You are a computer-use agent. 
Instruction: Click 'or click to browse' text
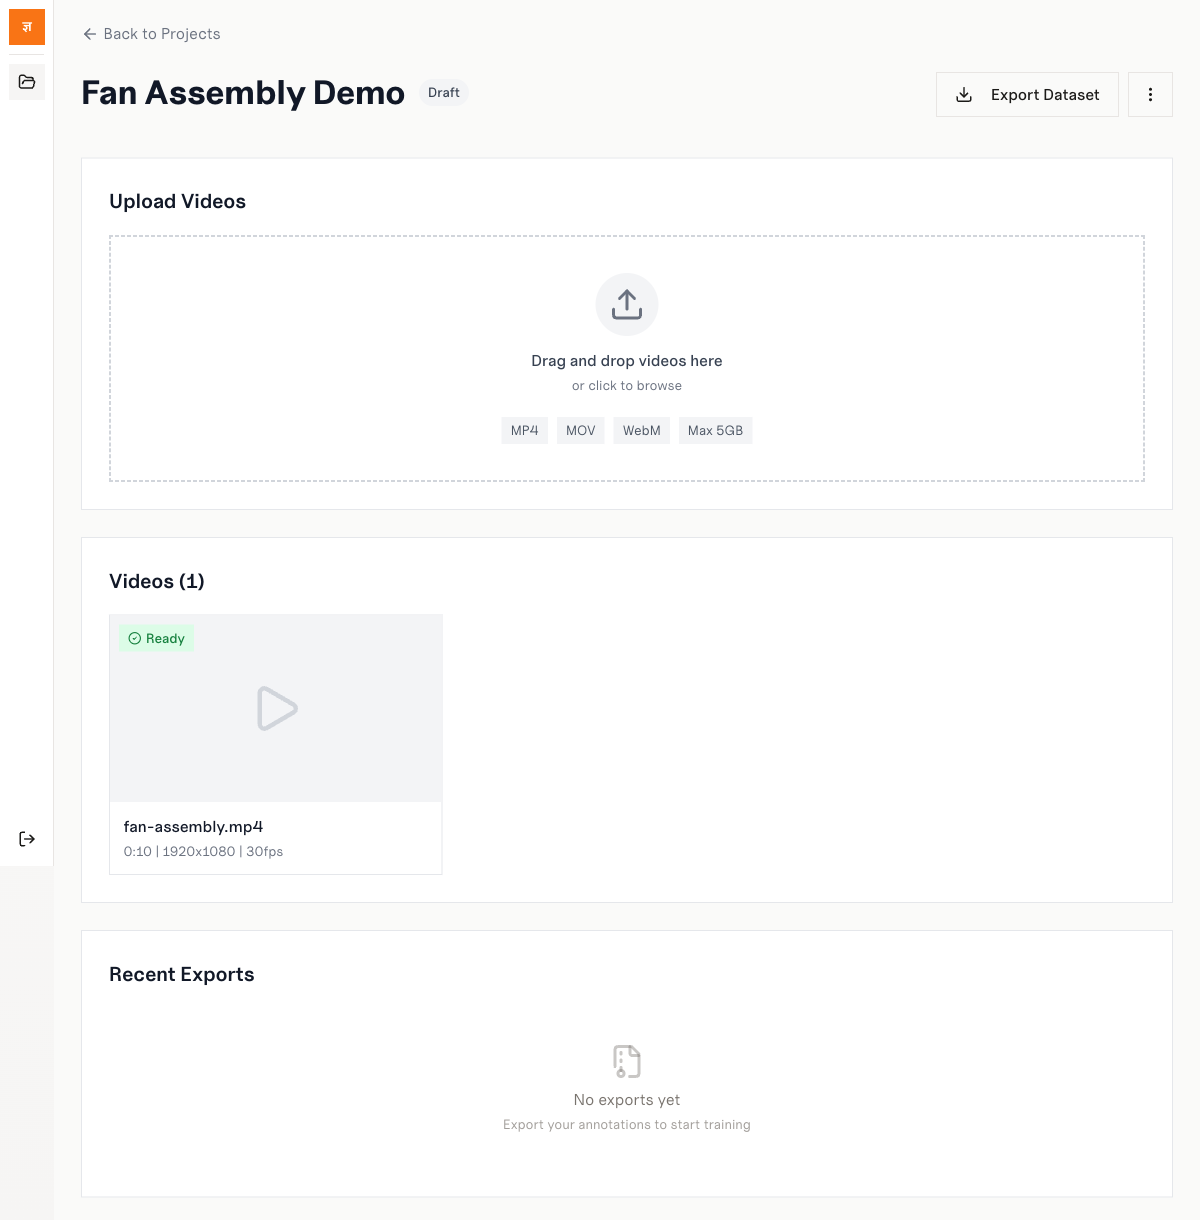627,386
